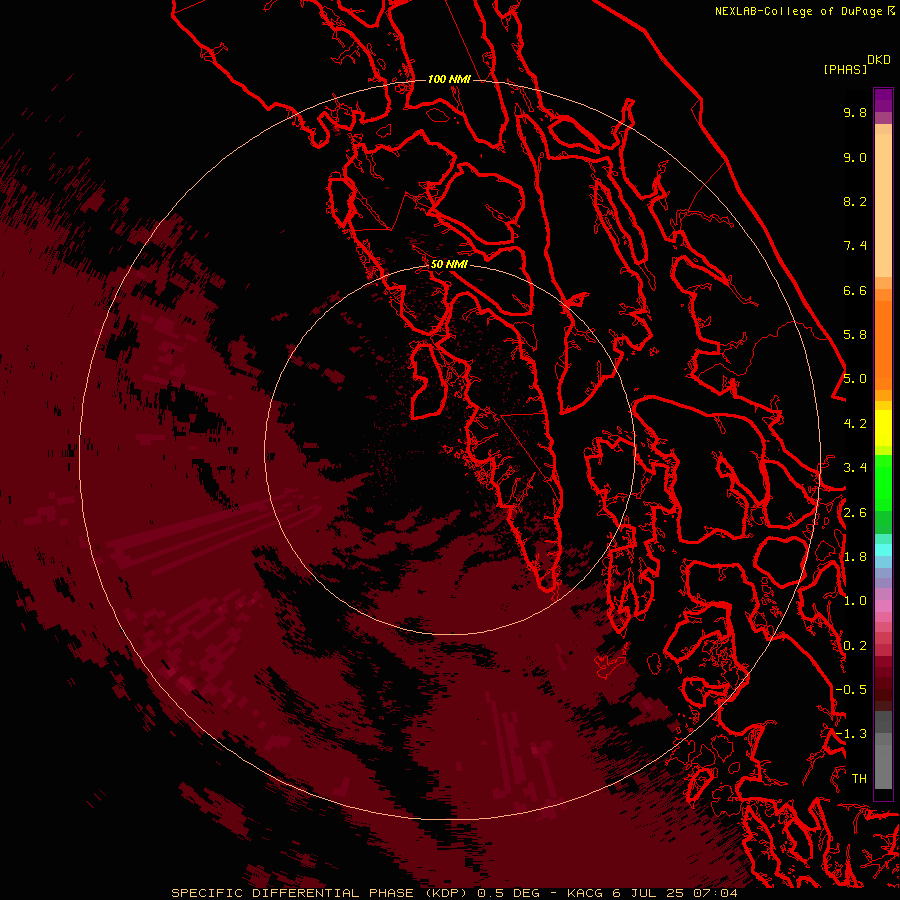This screenshot has width=900, height=900.
Task: Click the TH threshold label on the scale
Action: point(859,779)
